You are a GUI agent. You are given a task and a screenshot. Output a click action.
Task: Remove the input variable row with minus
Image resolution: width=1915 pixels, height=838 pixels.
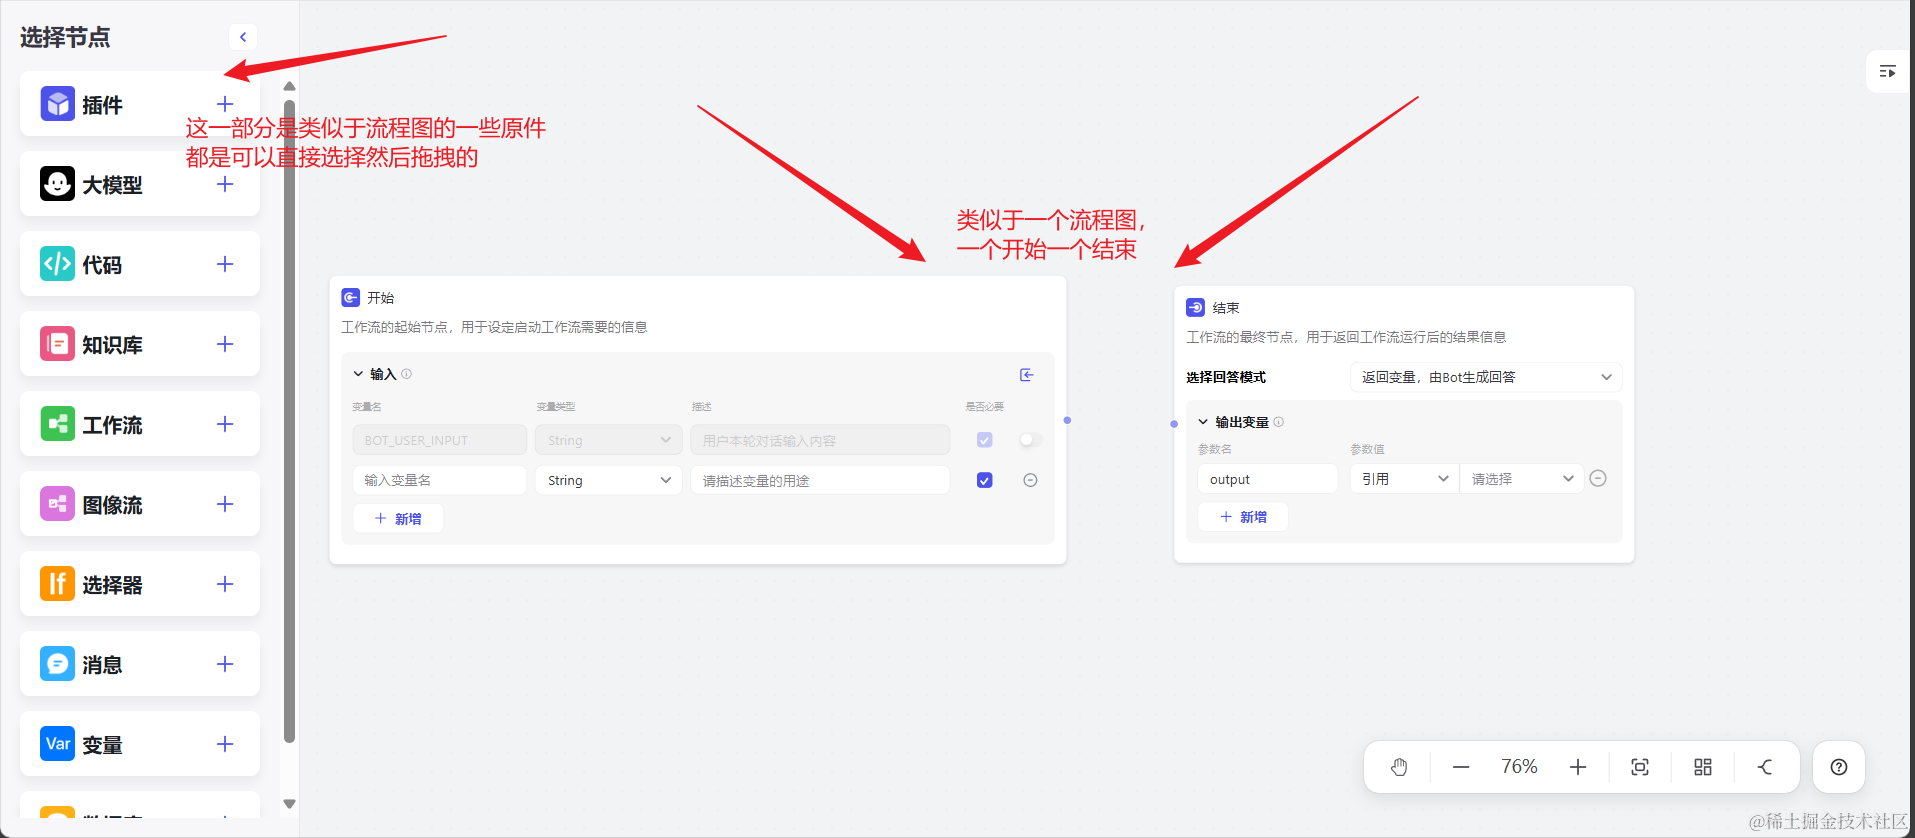(x=1030, y=481)
